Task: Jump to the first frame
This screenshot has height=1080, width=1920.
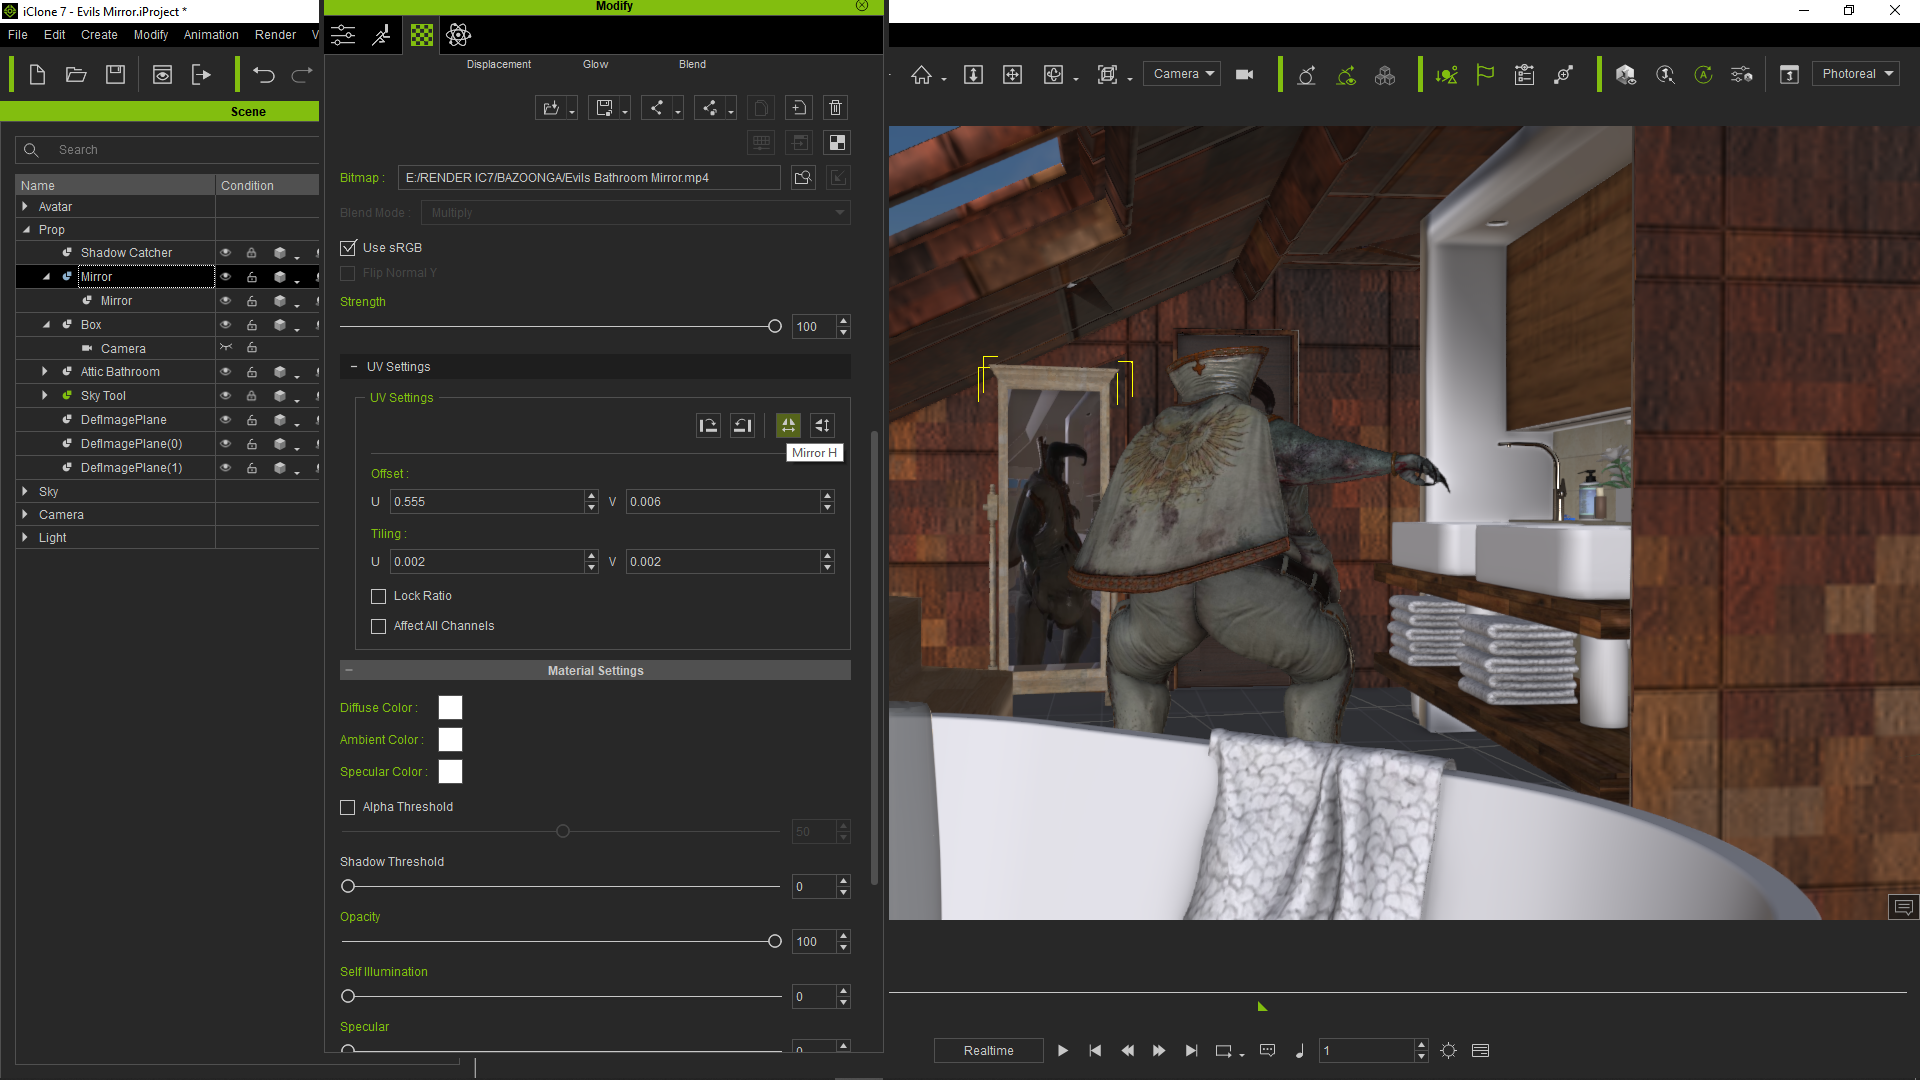Action: point(1095,1051)
